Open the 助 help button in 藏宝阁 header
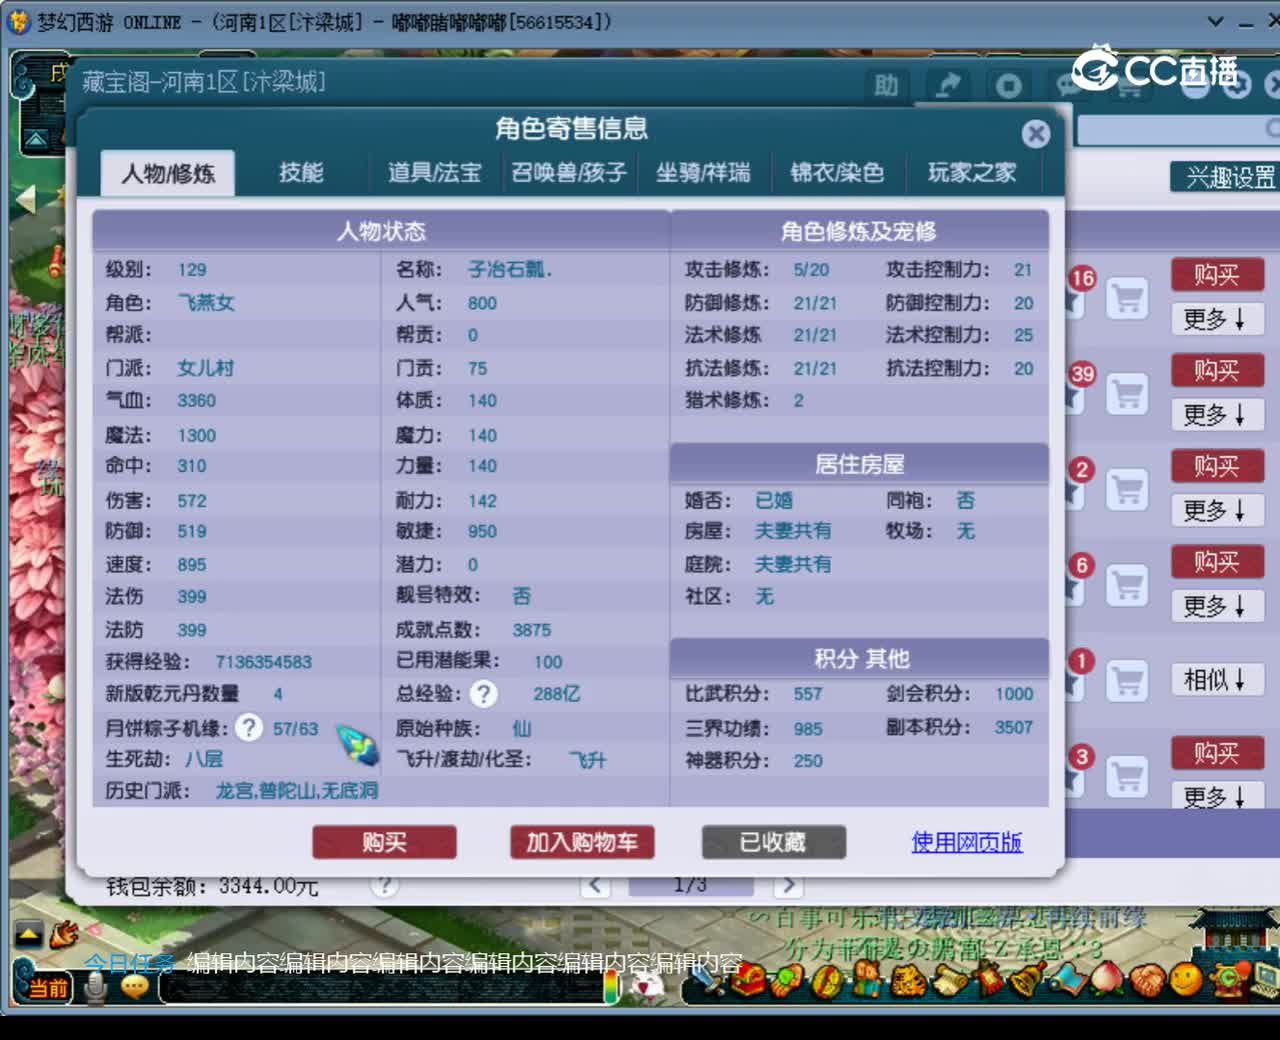The image size is (1280, 1040). click(886, 86)
